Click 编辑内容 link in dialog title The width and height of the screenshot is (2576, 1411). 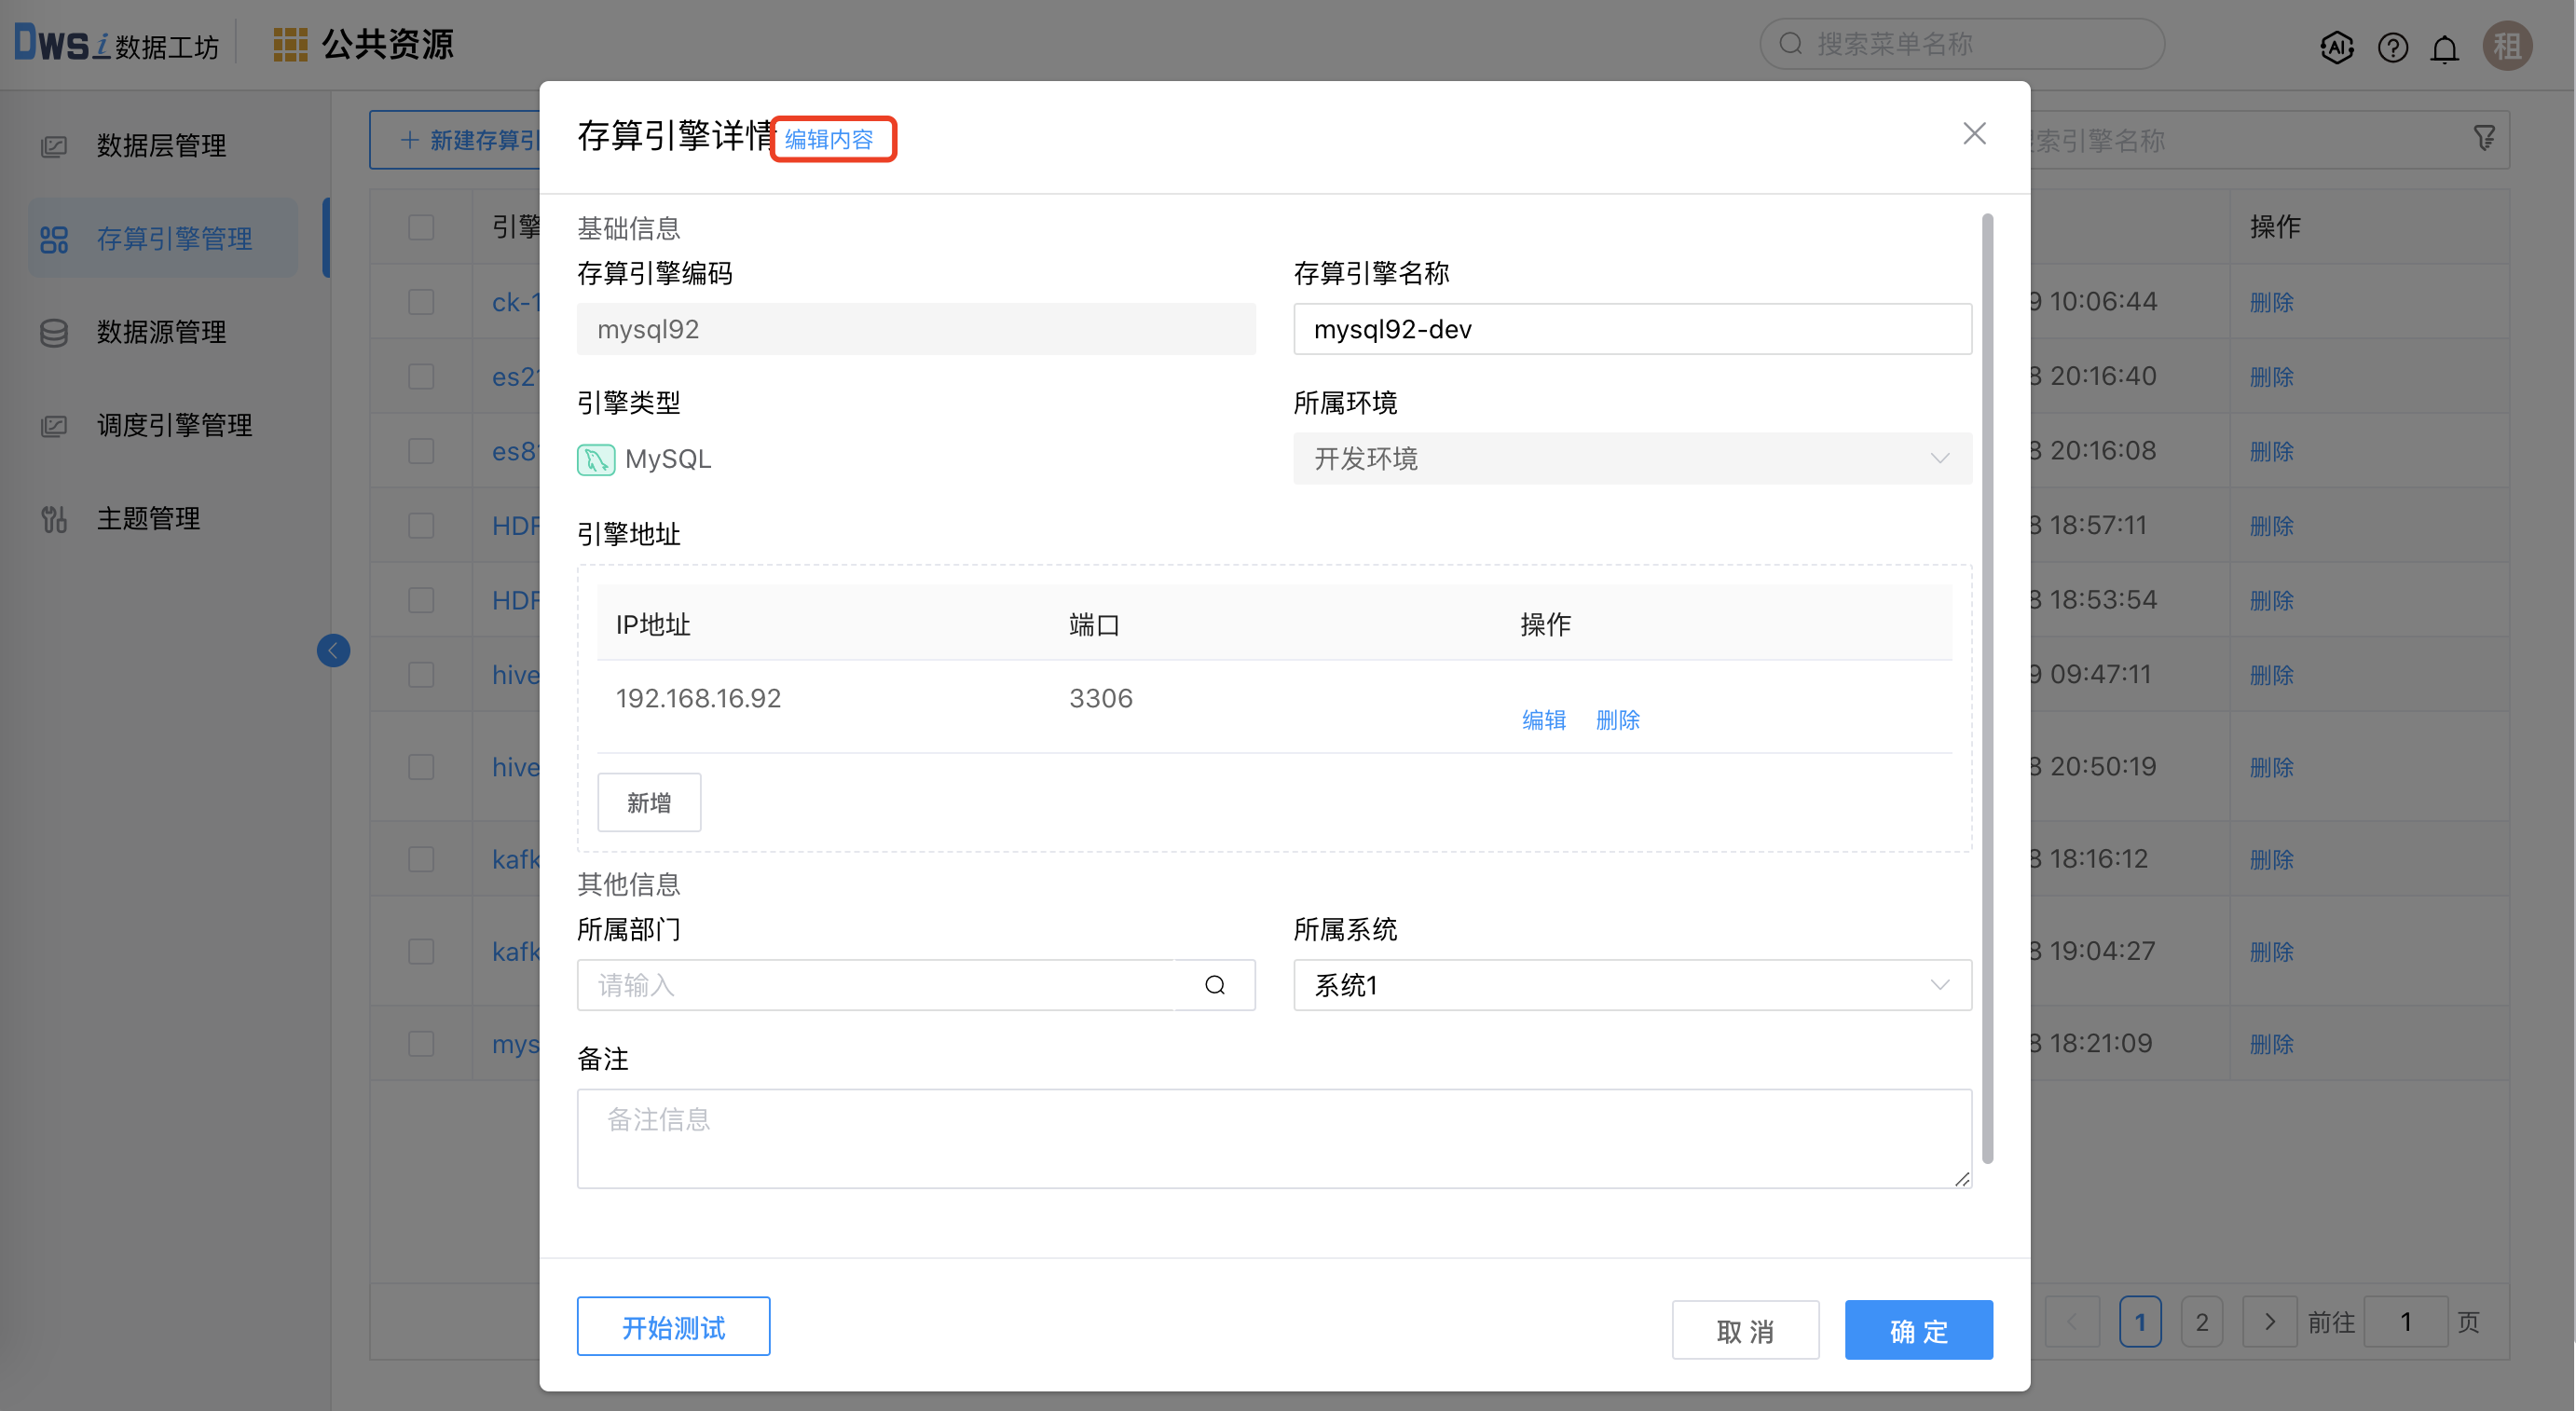829,139
